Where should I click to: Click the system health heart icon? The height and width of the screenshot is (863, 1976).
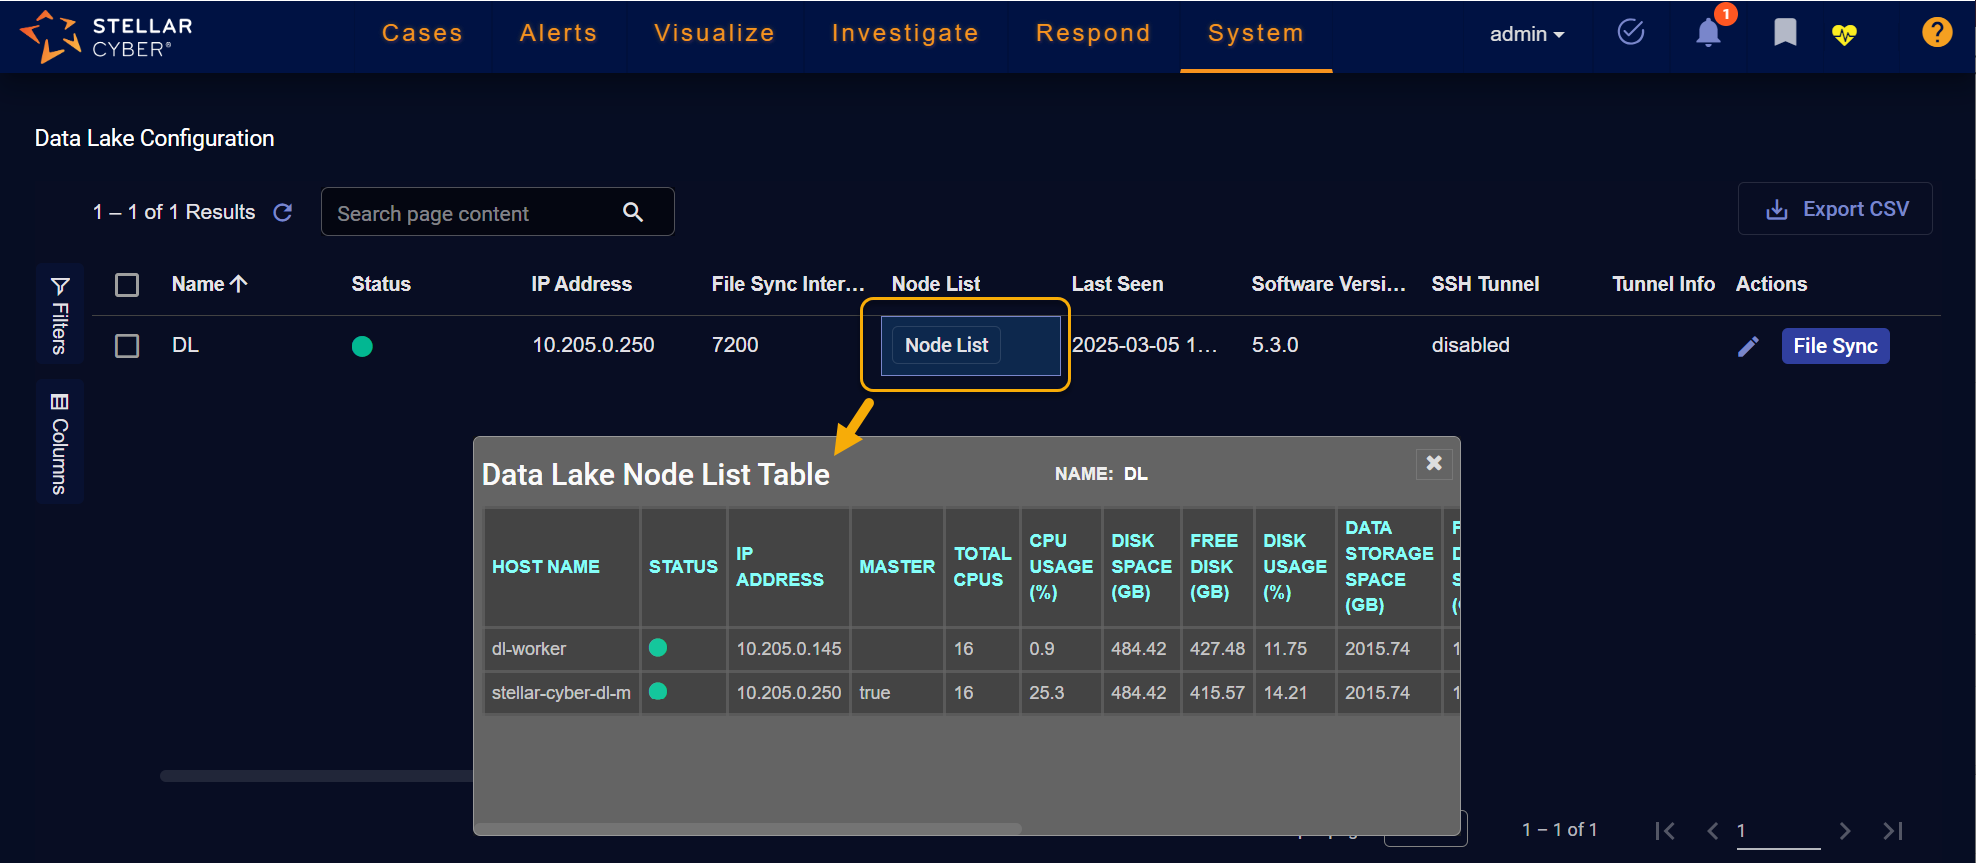coord(1844,35)
